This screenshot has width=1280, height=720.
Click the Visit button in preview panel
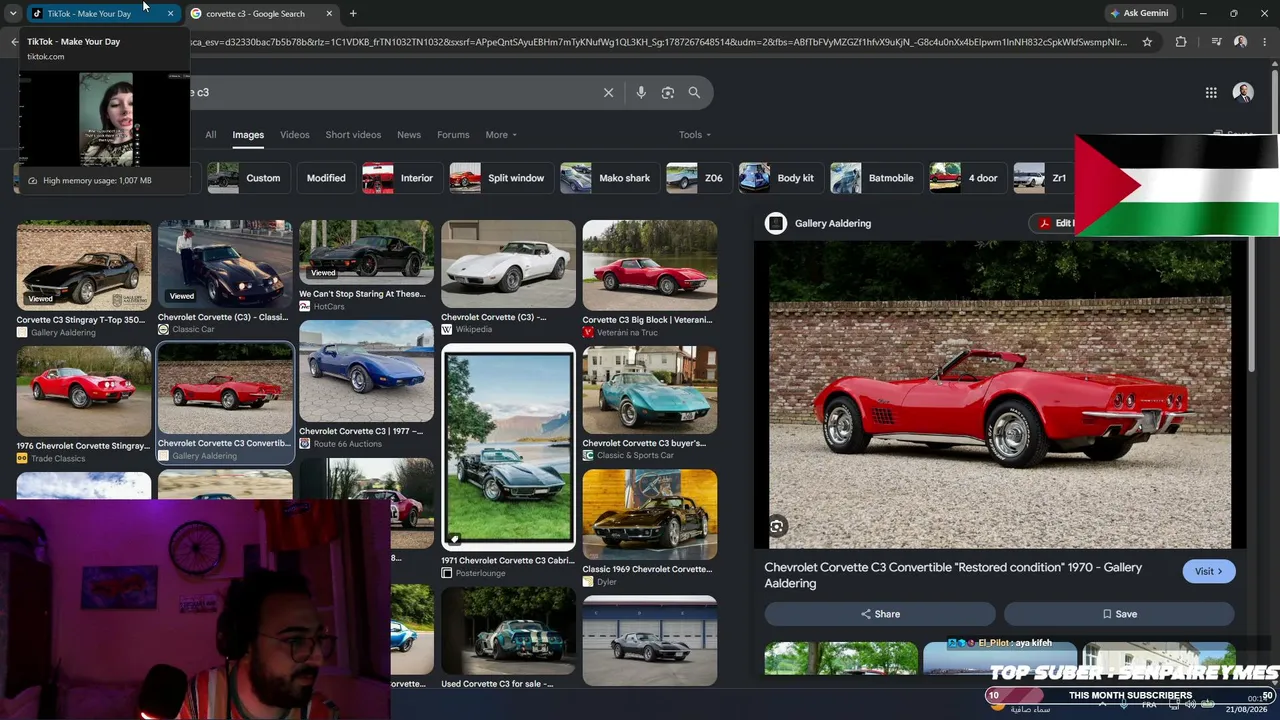click(x=1209, y=571)
